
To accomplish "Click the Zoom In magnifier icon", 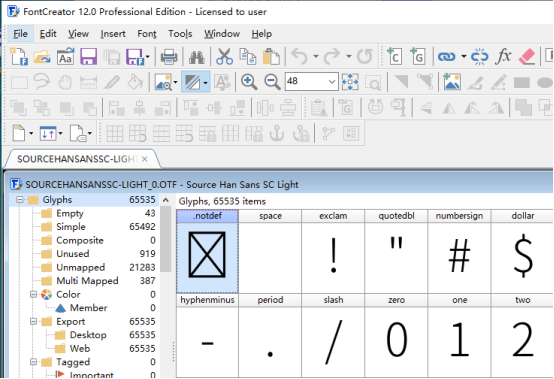I will point(249,82).
